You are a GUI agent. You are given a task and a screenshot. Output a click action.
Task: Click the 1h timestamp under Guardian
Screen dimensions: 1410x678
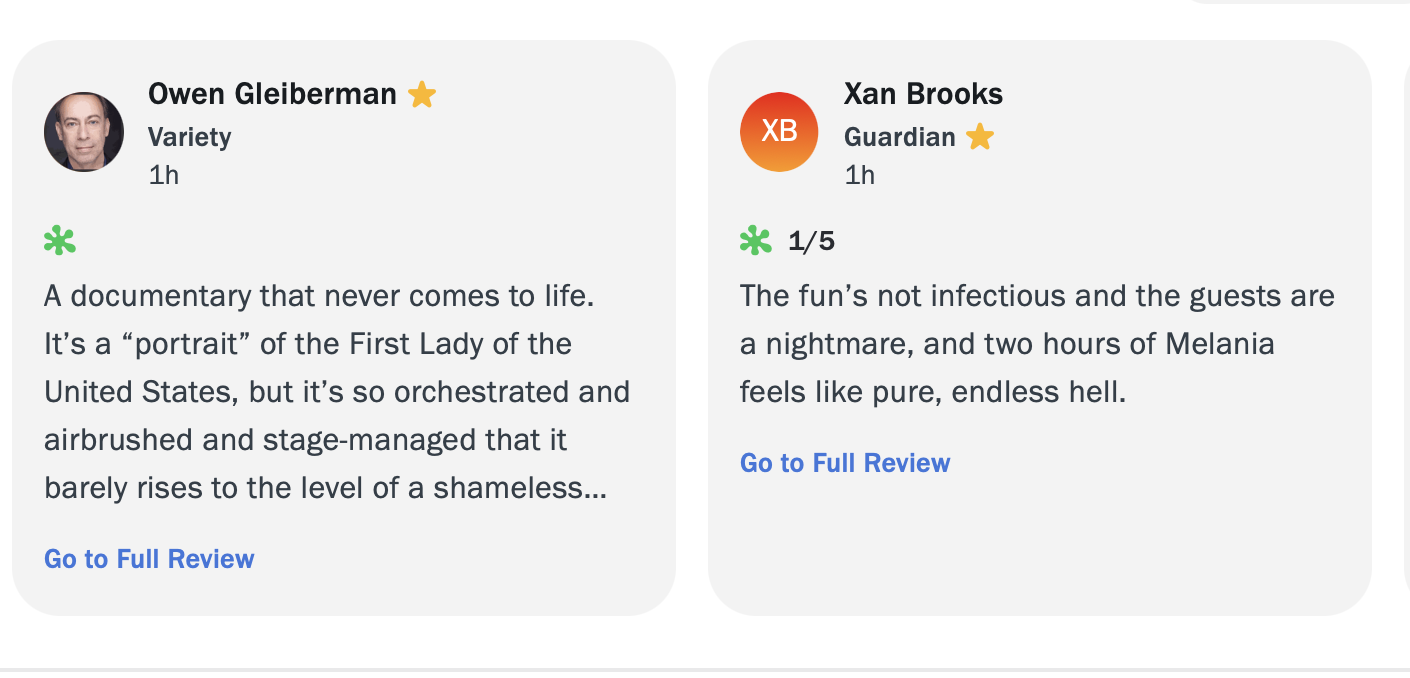pos(860,175)
